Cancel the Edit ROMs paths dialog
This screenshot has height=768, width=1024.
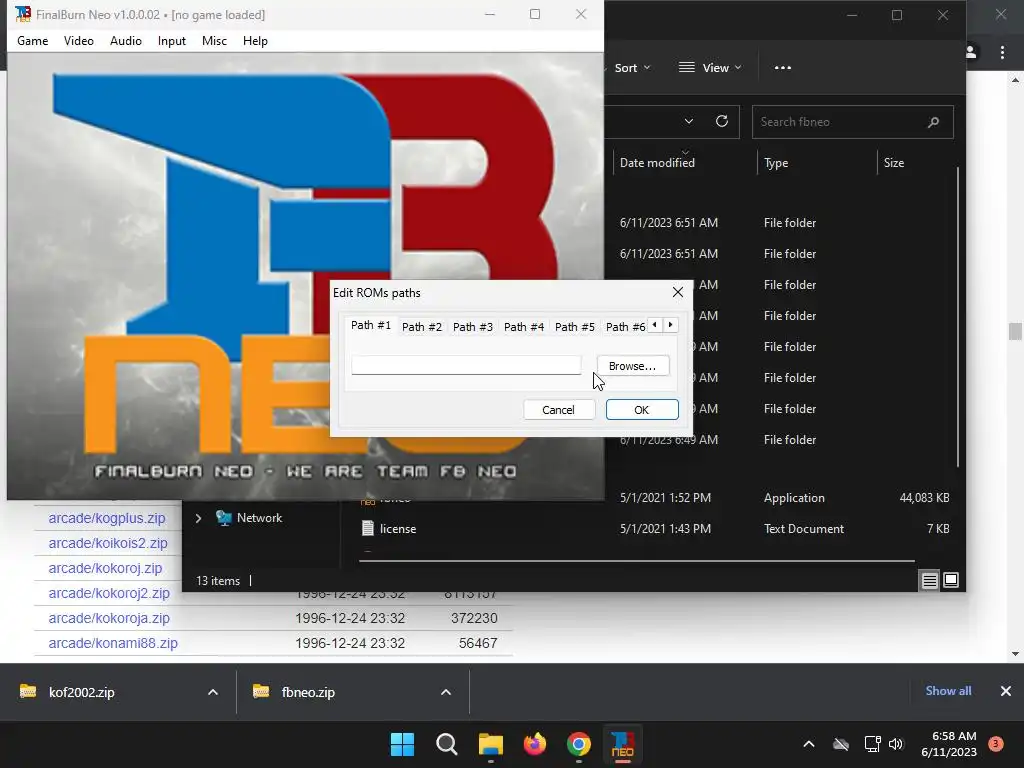(x=558, y=409)
